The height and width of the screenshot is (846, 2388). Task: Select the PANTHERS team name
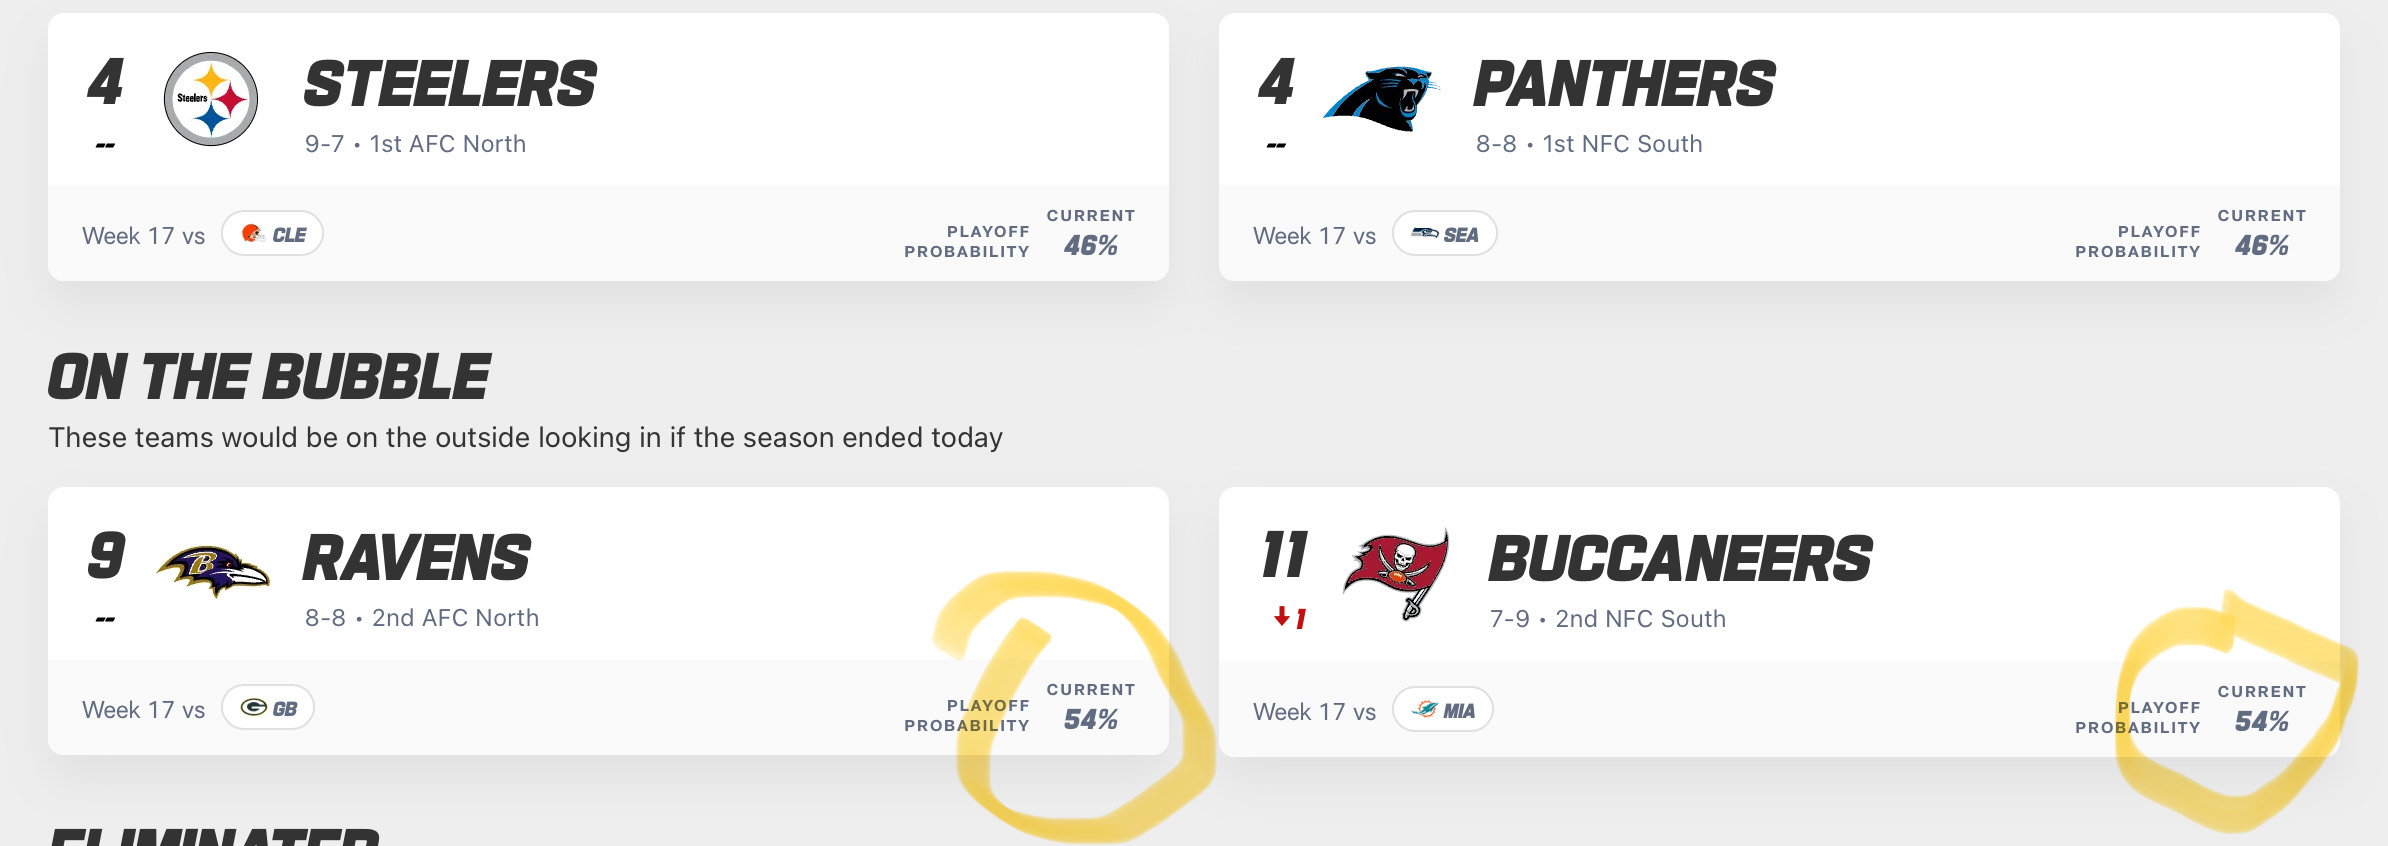[1624, 84]
